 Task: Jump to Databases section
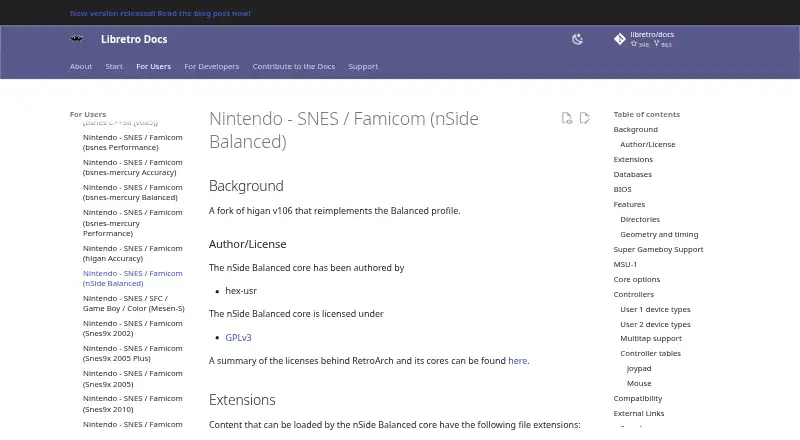pos(633,175)
